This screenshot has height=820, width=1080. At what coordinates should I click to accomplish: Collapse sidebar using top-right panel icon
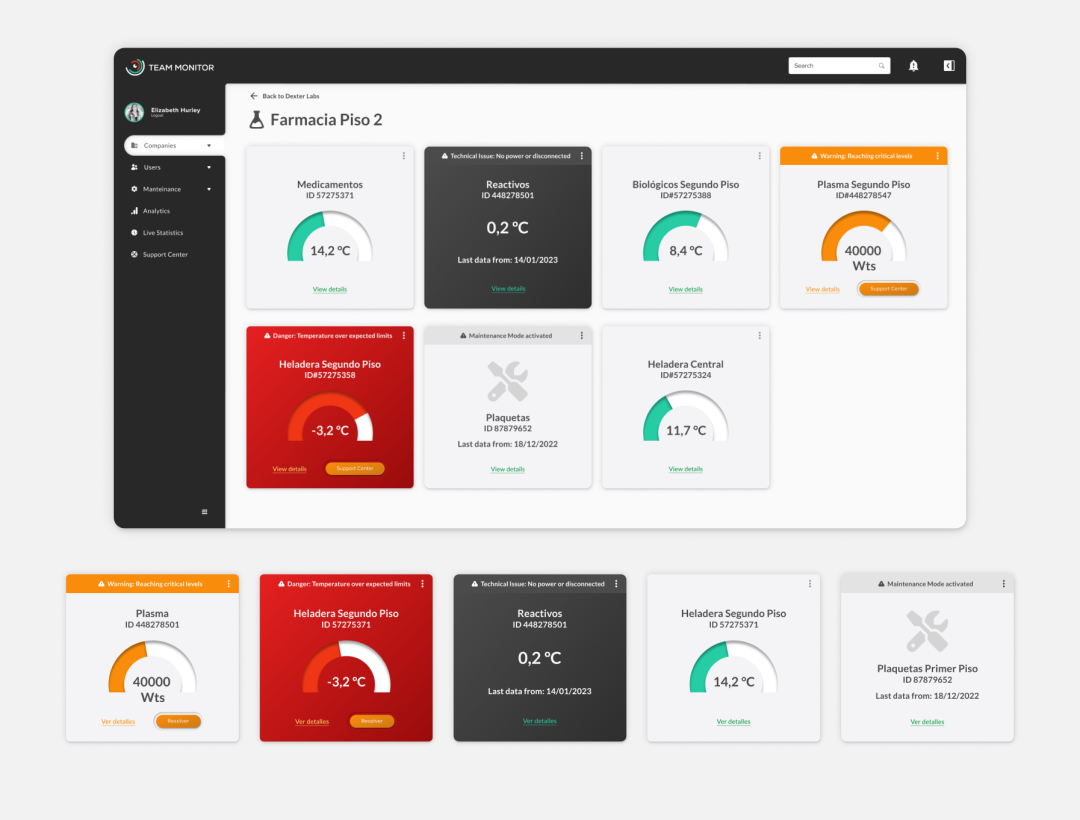pos(949,66)
